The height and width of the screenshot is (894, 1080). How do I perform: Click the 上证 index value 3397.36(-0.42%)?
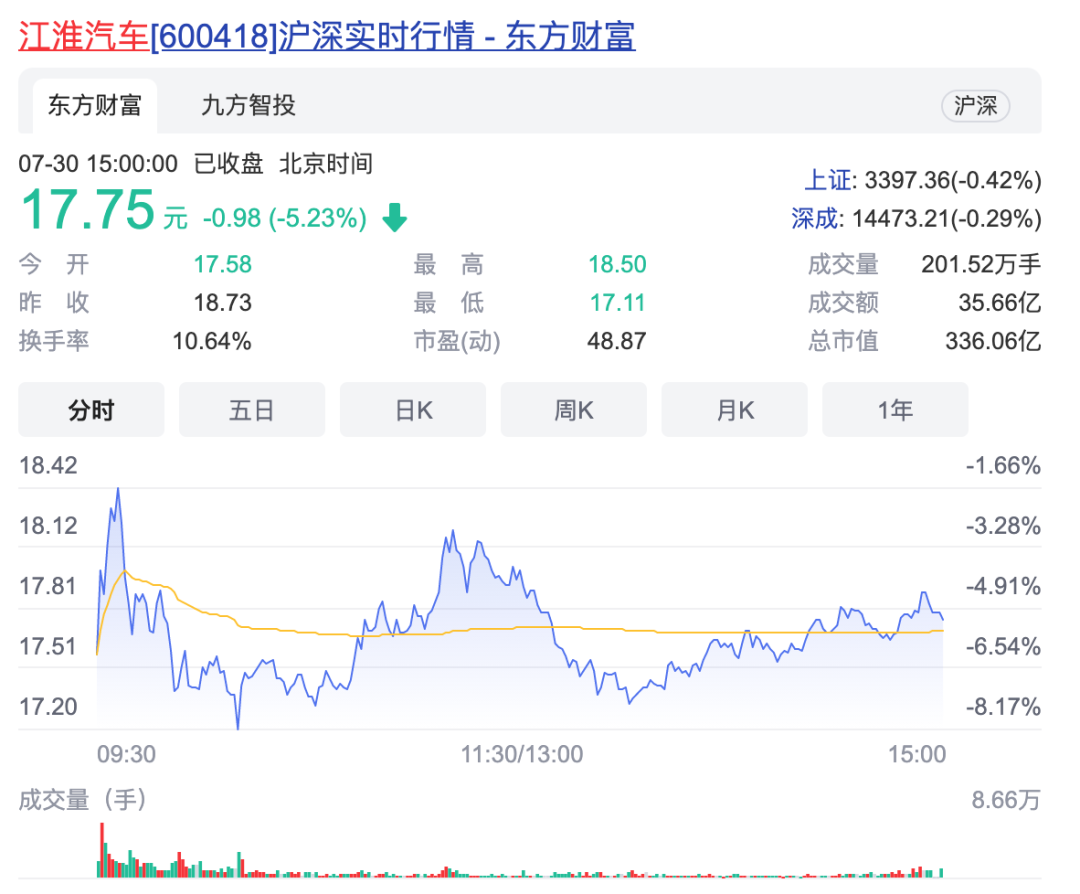953,180
